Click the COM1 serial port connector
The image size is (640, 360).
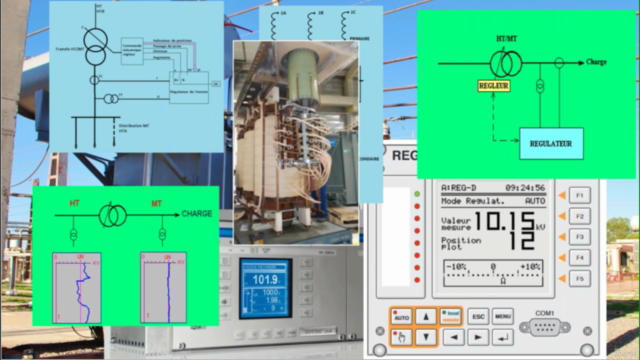[545, 327]
